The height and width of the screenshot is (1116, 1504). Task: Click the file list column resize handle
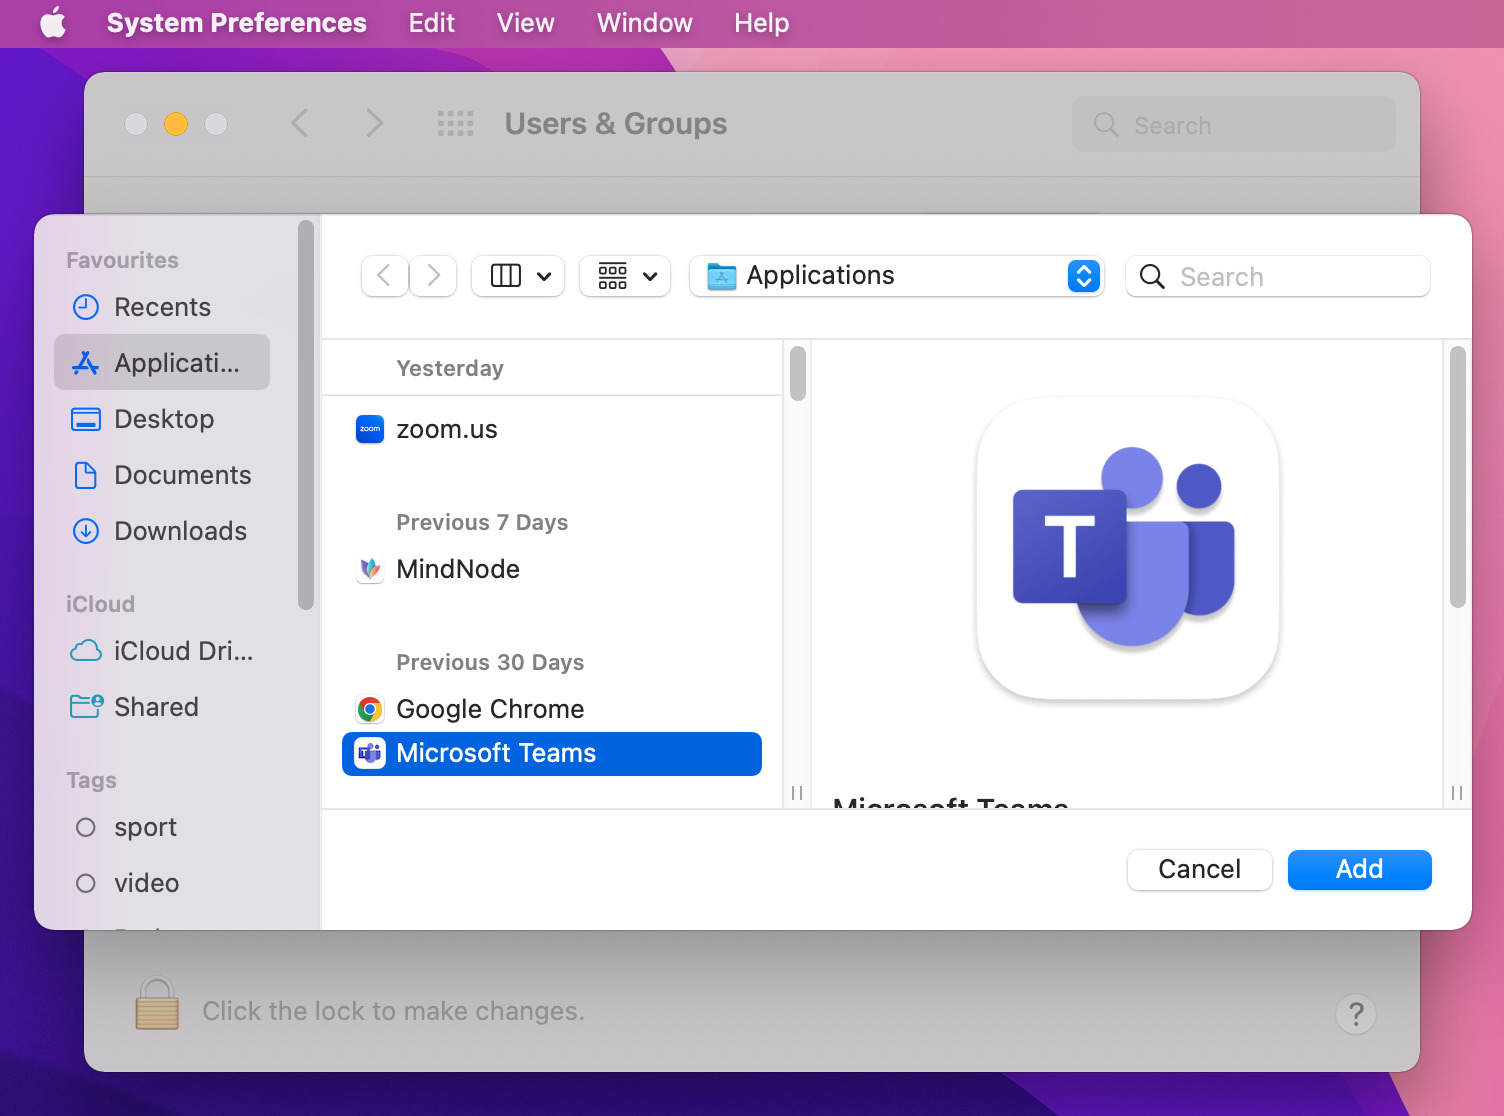(x=797, y=793)
